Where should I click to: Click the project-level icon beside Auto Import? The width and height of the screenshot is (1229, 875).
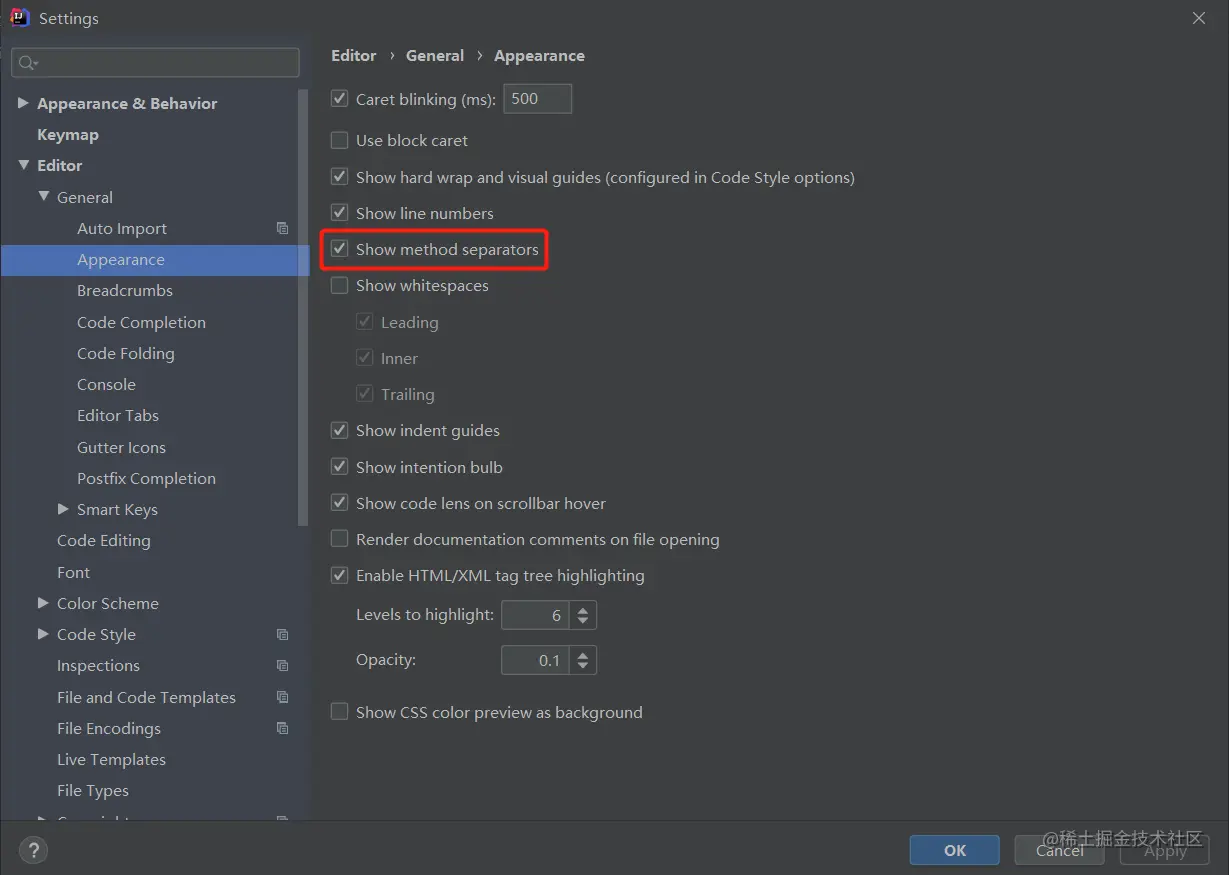282,228
